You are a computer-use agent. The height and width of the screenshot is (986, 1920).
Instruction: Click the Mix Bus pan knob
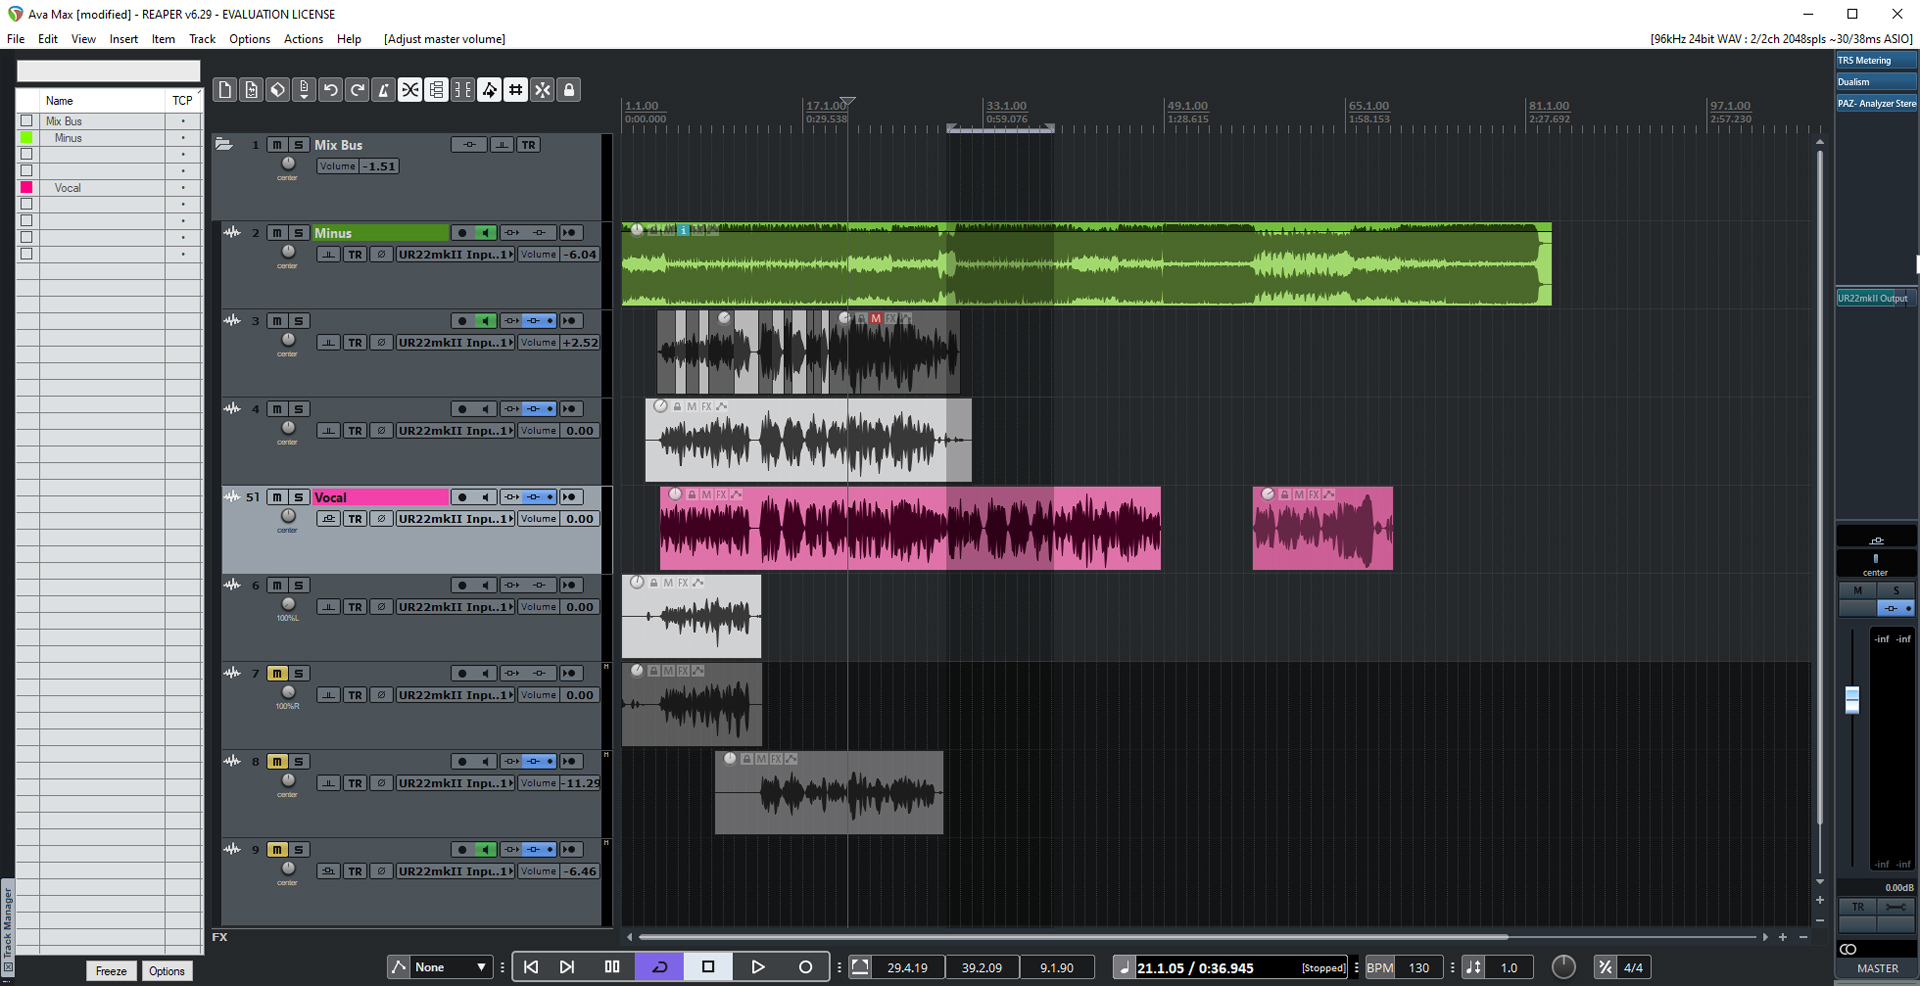(x=288, y=164)
